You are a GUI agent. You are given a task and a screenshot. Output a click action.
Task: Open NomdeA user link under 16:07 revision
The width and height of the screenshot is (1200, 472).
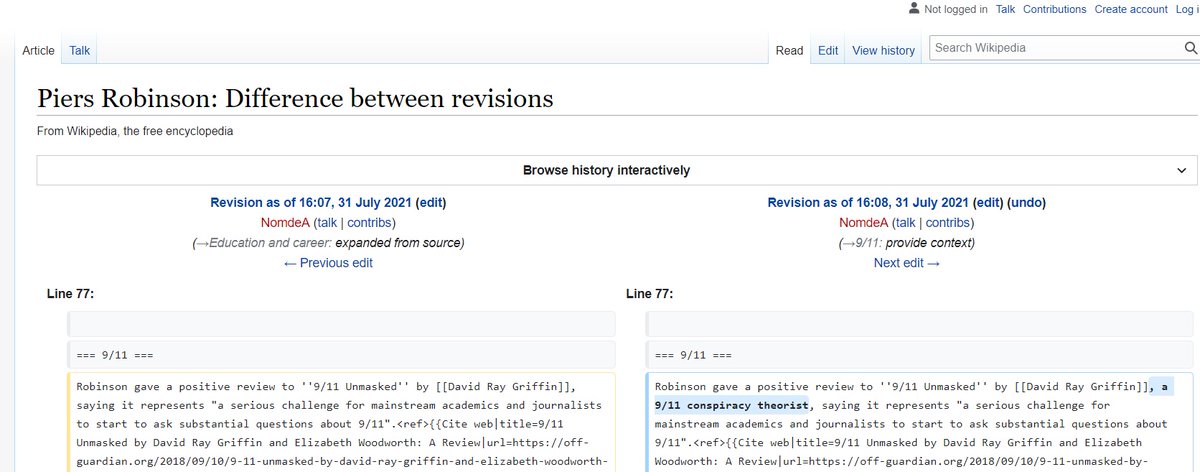click(x=285, y=222)
